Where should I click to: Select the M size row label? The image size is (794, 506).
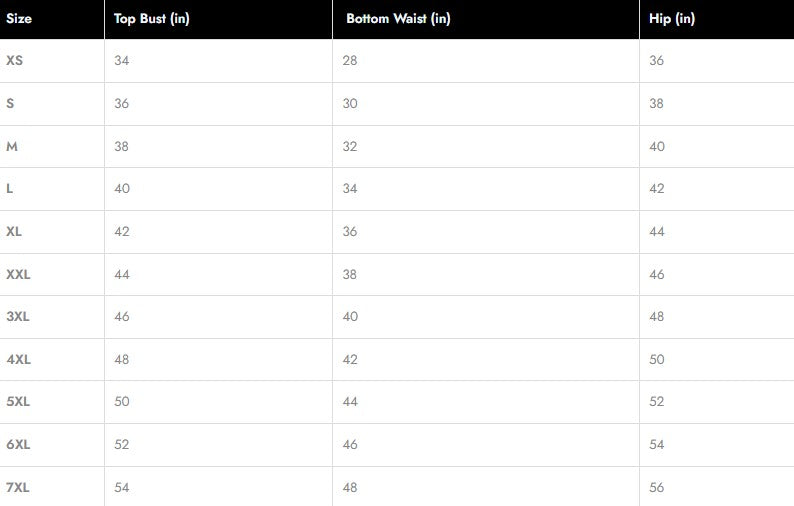pyautogui.click(x=12, y=146)
